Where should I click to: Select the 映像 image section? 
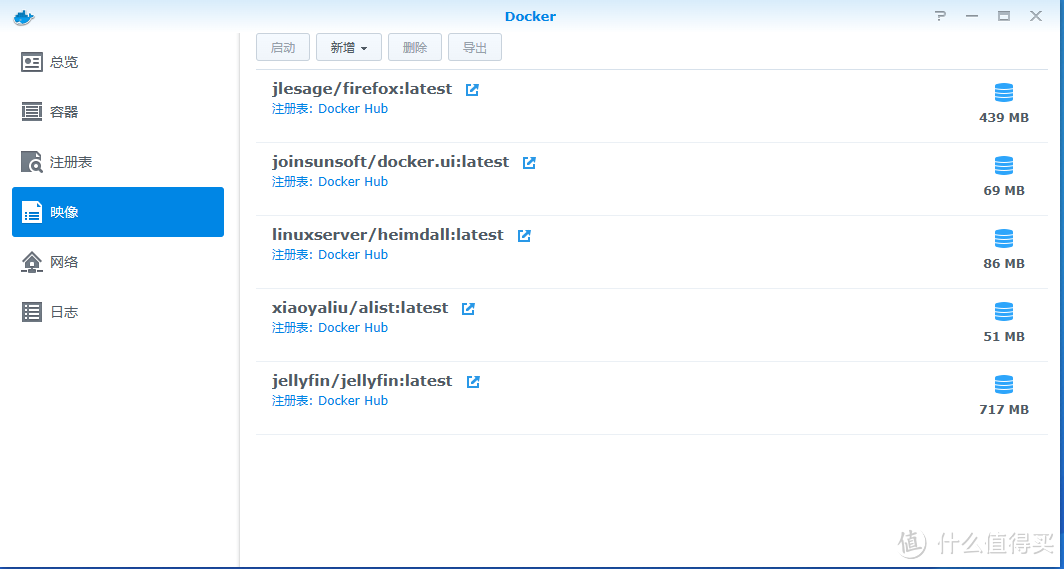pyautogui.click(x=118, y=212)
